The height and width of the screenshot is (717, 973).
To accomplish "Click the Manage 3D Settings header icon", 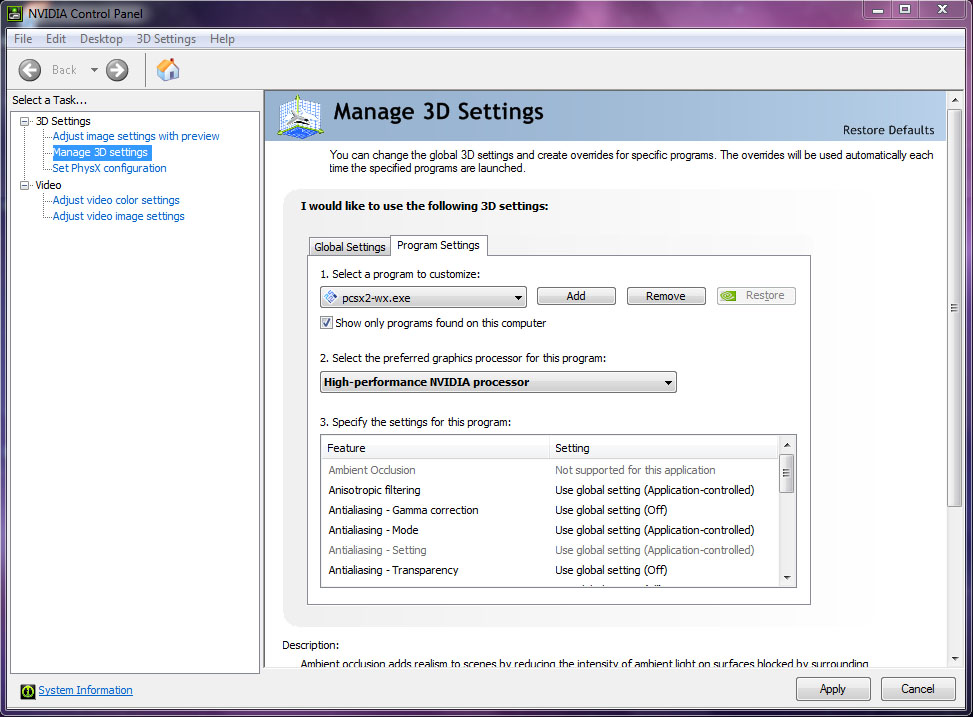I will tap(300, 116).
